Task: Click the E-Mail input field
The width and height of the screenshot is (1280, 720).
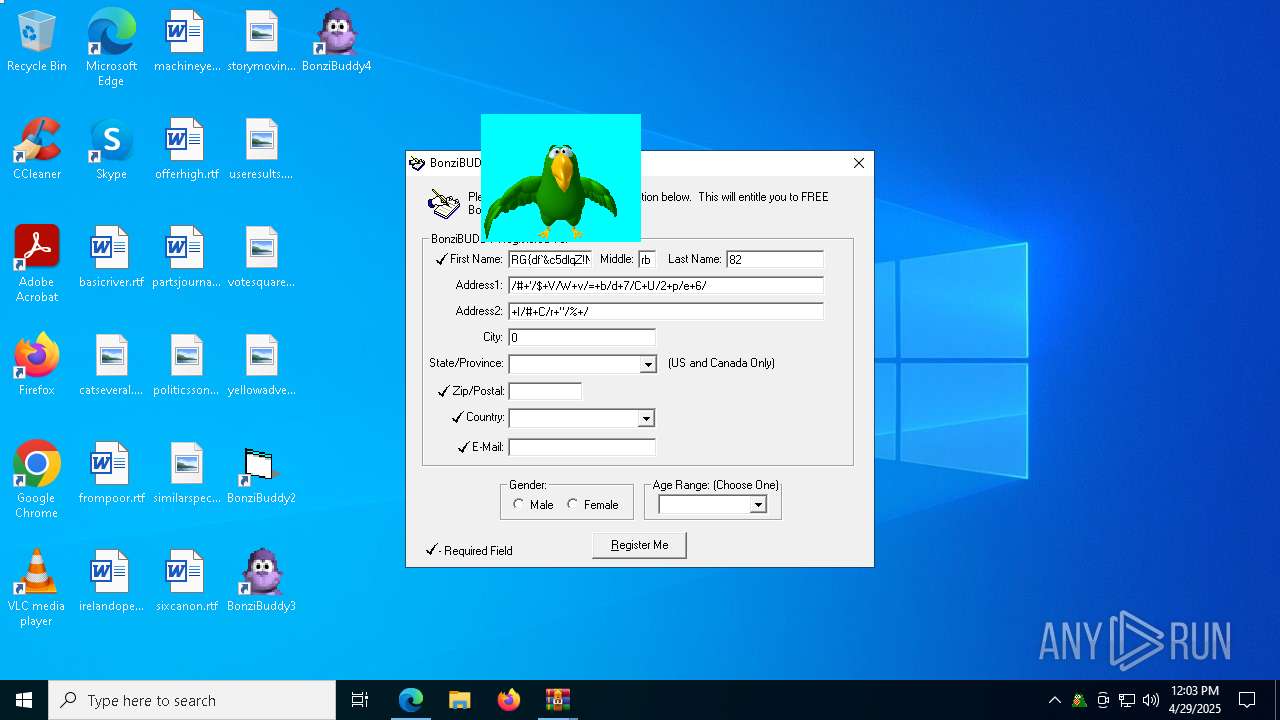Action: click(x=582, y=447)
